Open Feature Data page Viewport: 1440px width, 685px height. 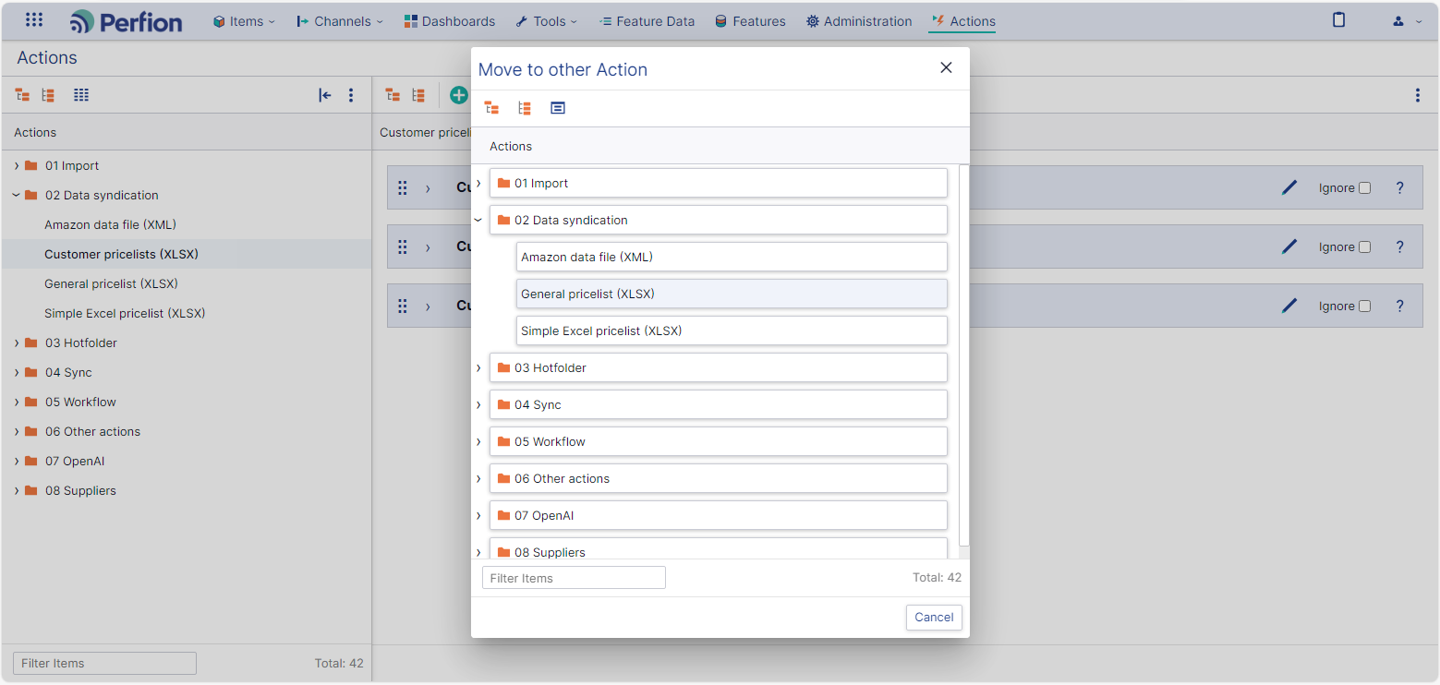pos(646,21)
